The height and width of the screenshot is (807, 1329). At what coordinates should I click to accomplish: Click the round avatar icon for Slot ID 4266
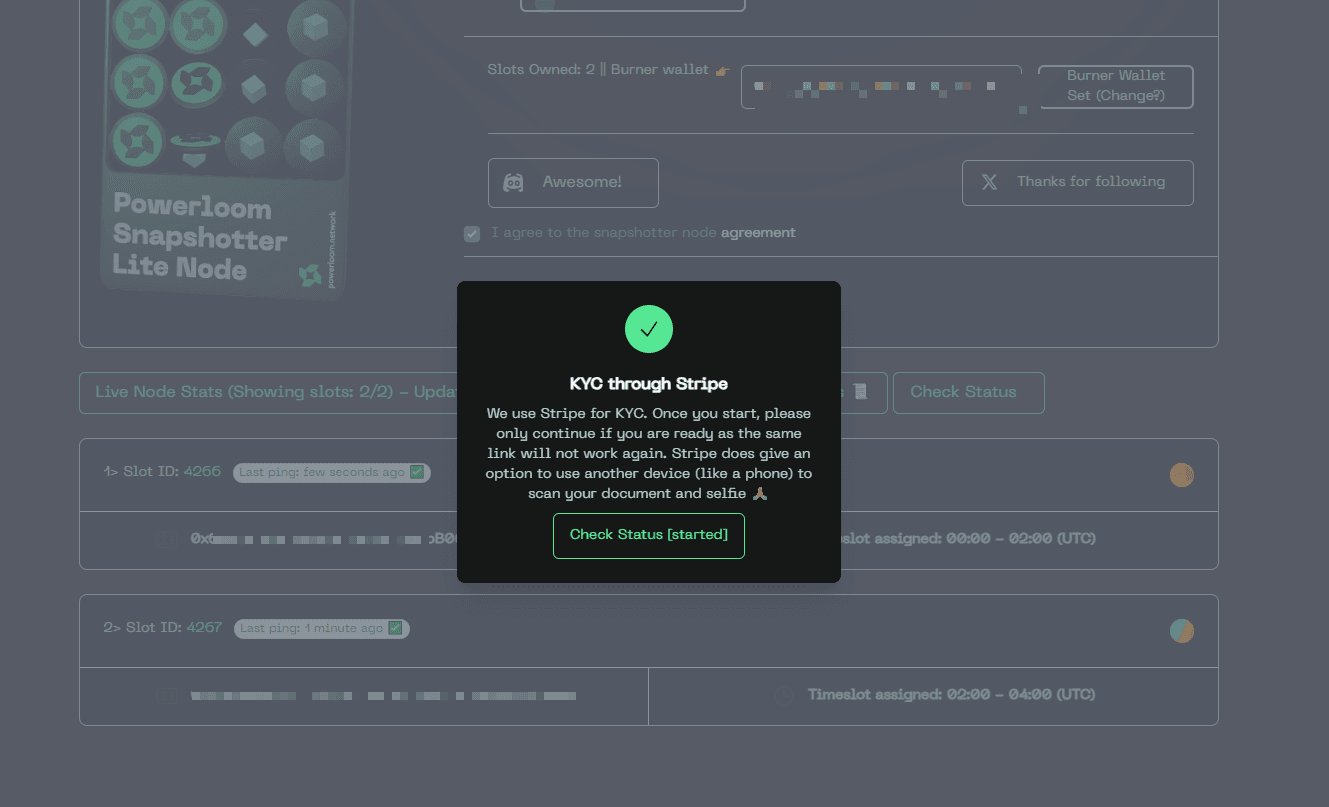[1182, 475]
